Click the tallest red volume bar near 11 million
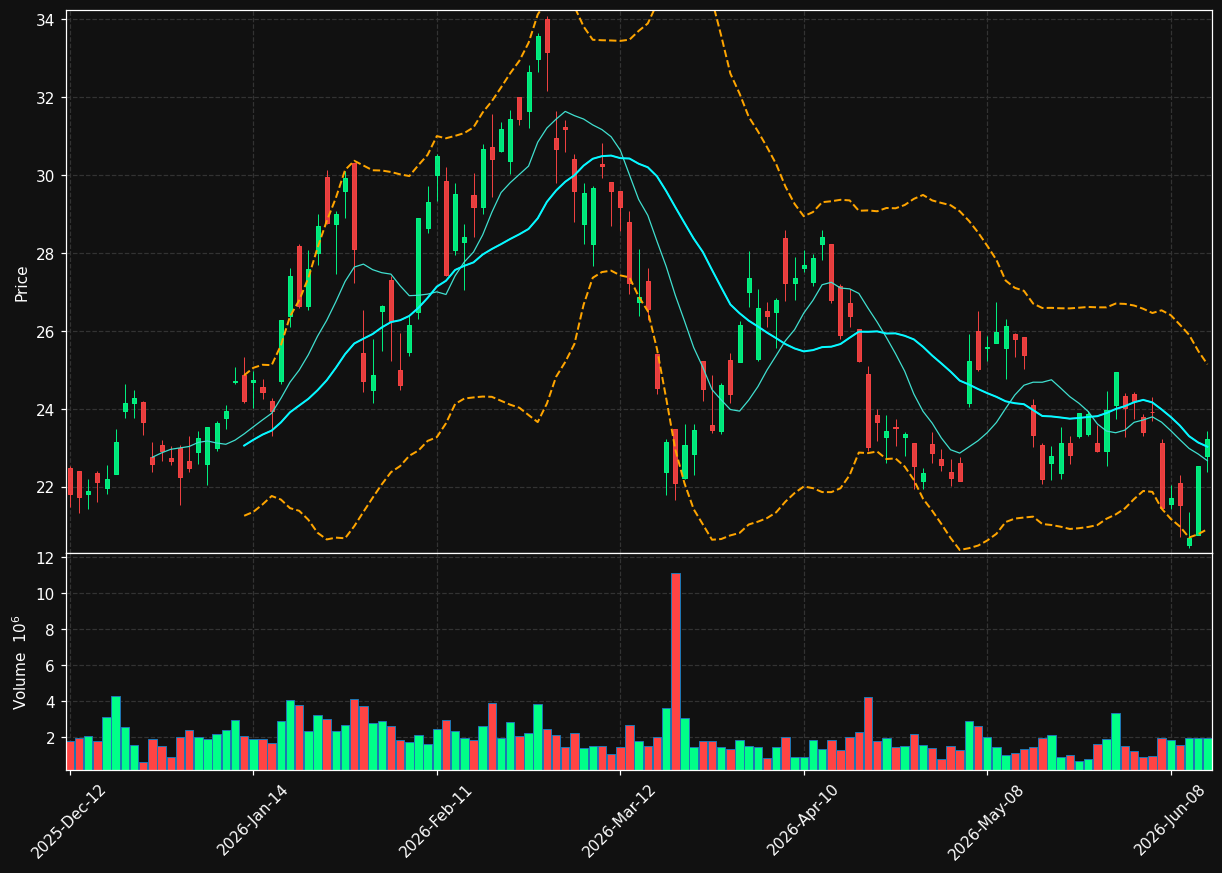This screenshot has width=1222, height=873. (676, 671)
